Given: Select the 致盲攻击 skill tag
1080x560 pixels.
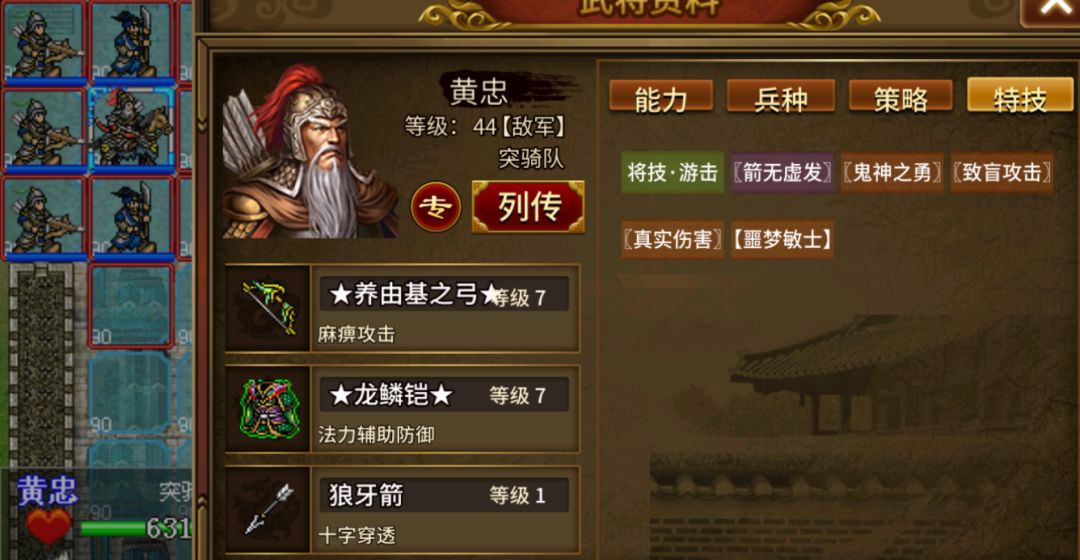Looking at the screenshot, I should [x=1002, y=172].
